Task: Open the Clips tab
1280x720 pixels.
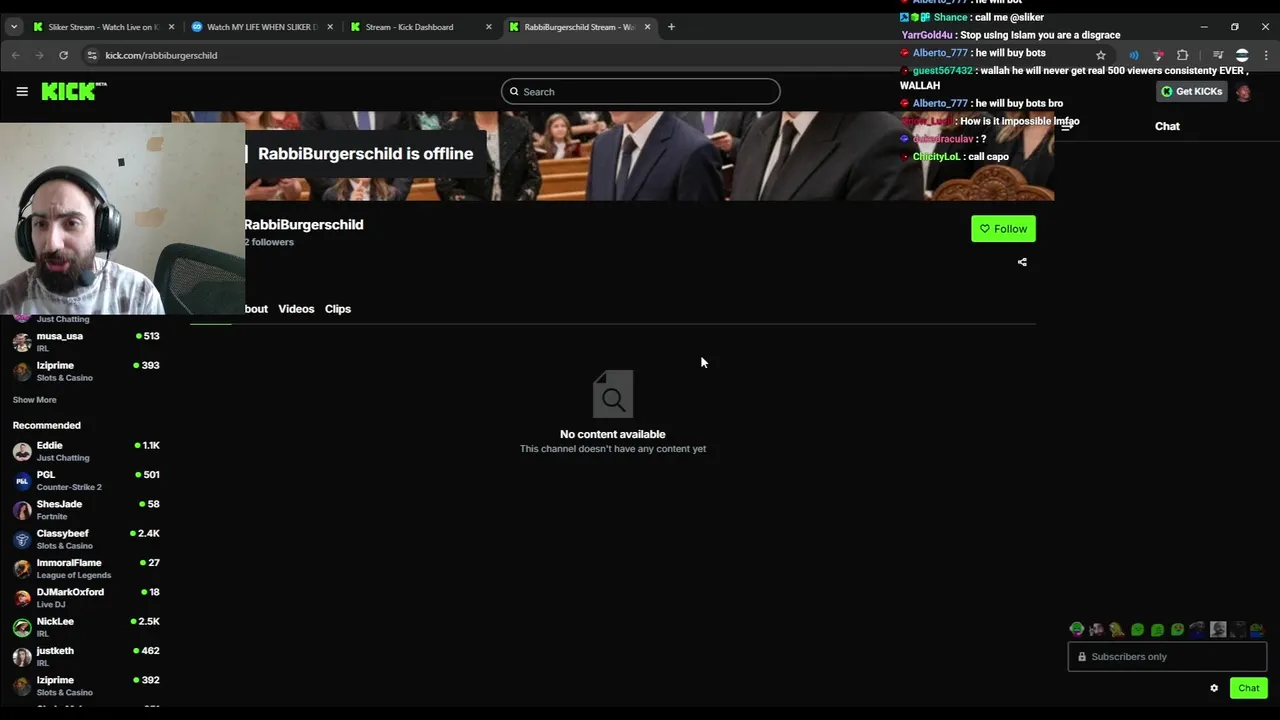Action: tap(338, 309)
